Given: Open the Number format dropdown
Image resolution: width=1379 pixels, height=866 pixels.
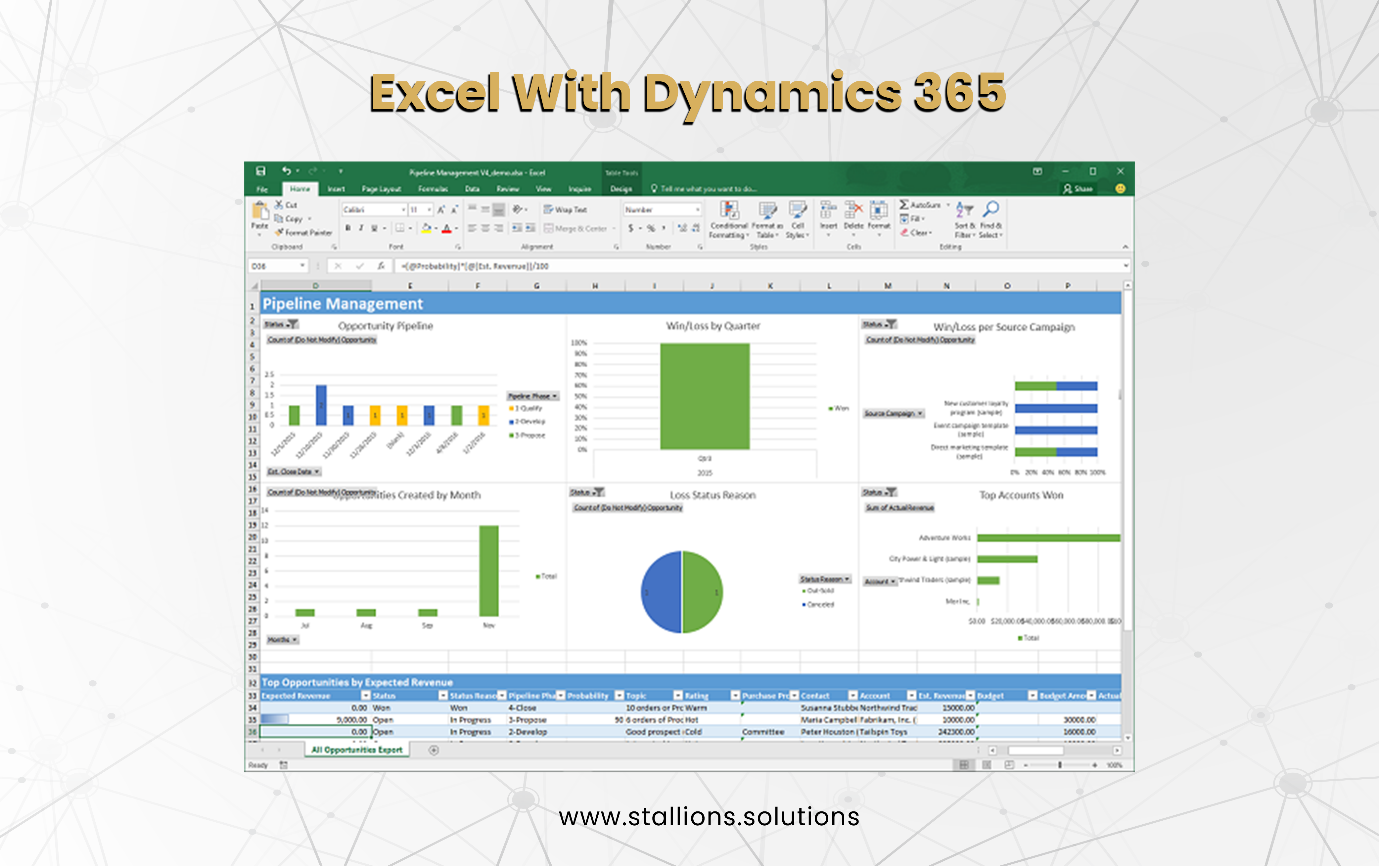Looking at the screenshot, I should 698,210.
